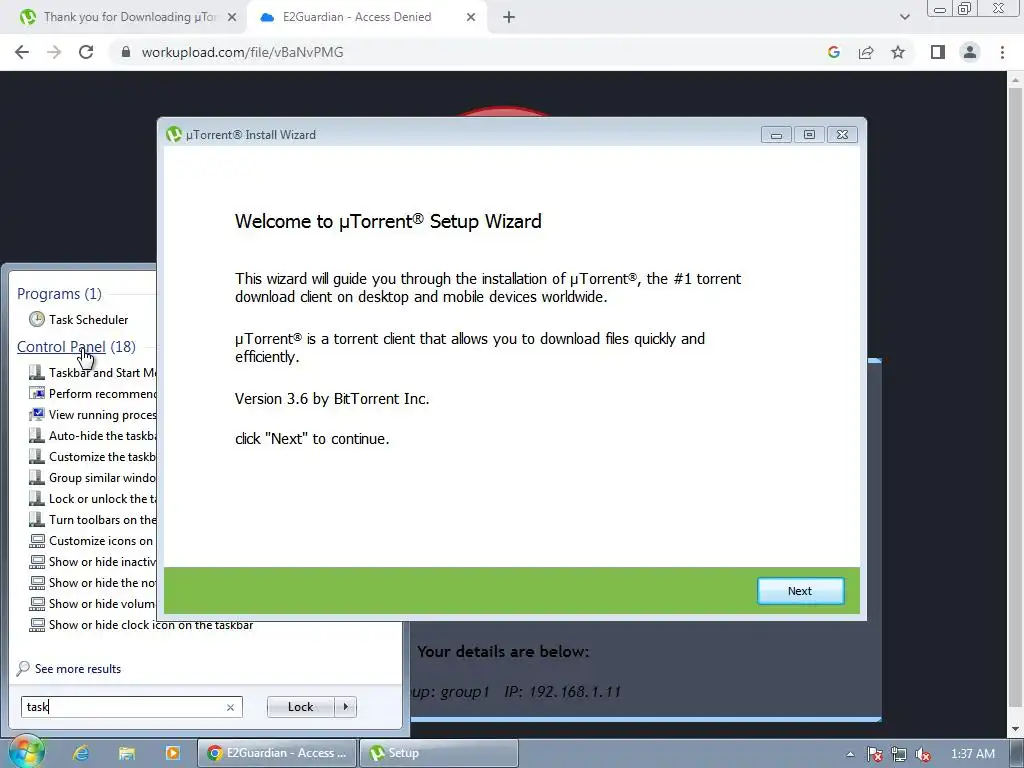Maximize the µTorrent Install Wizard window

[809, 135]
